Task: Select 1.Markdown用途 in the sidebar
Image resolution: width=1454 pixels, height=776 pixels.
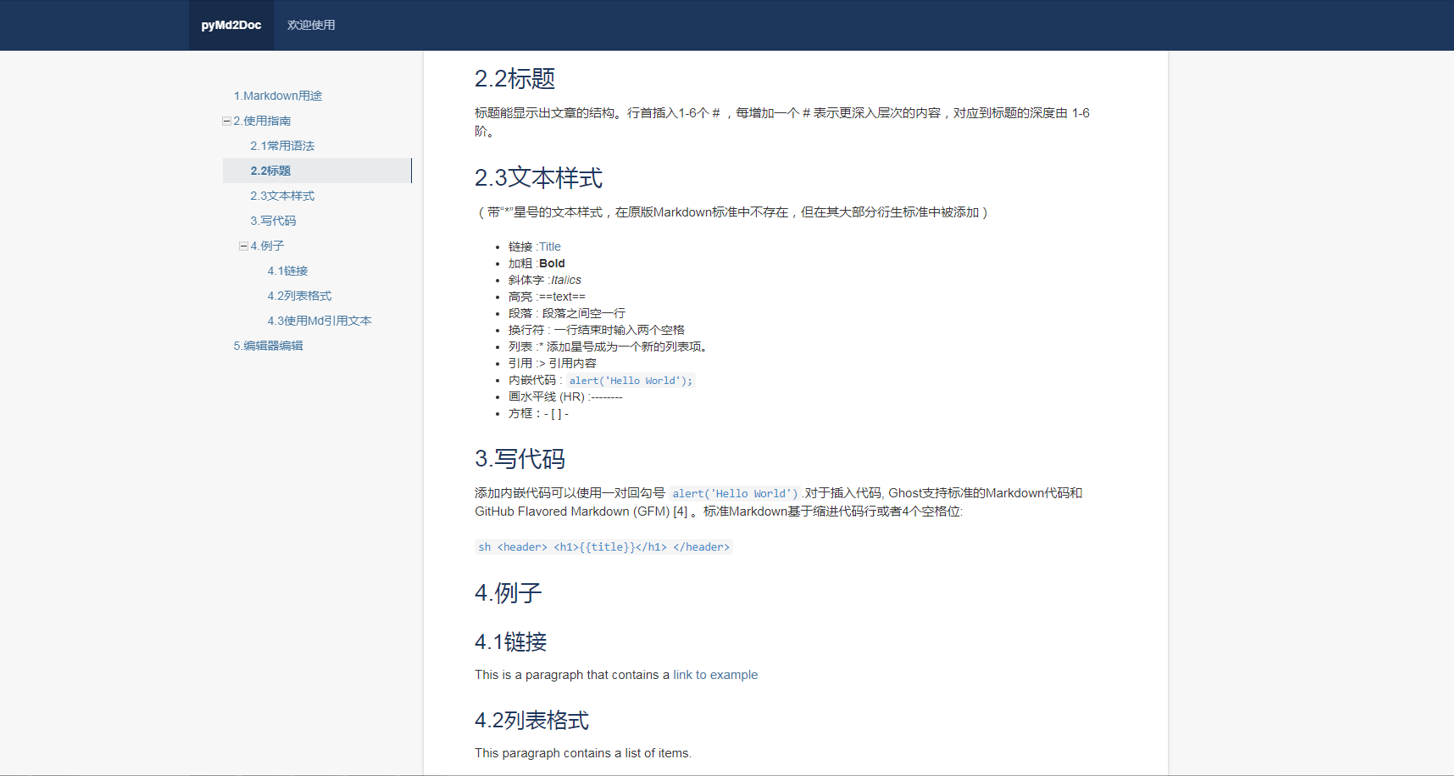Action: tap(277, 95)
